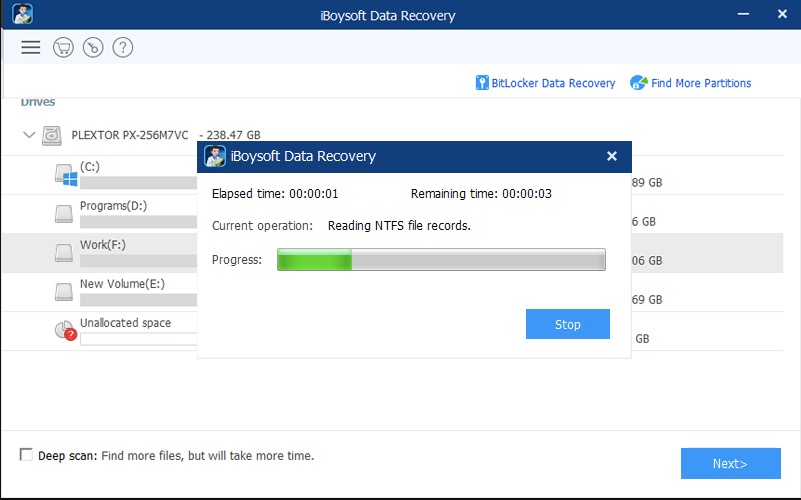This screenshot has width=801, height=500.
Task: Click the Next button
Action: pos(730,463)
